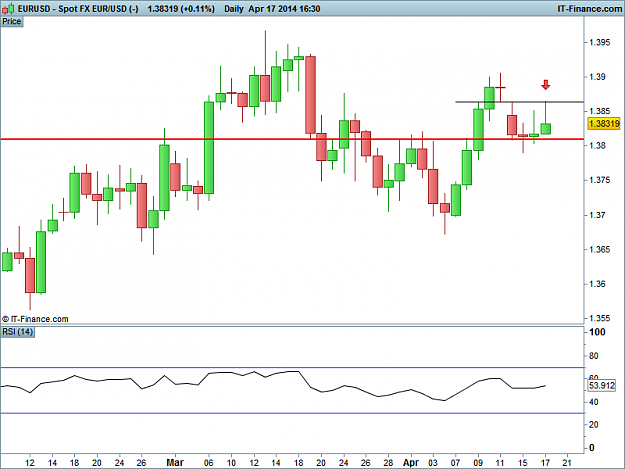Click the 1.375 price axis label

click(x=599, y=180)
